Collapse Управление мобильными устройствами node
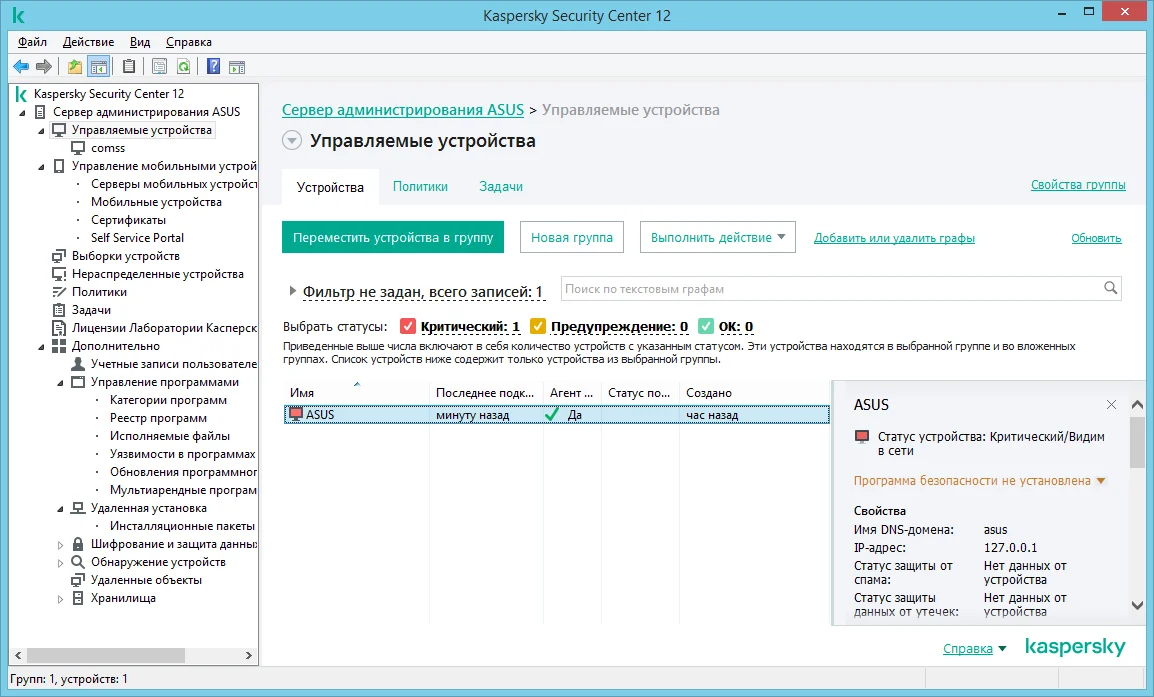The width and height of the screenshot is (1154, 697). tap(41, 167)
